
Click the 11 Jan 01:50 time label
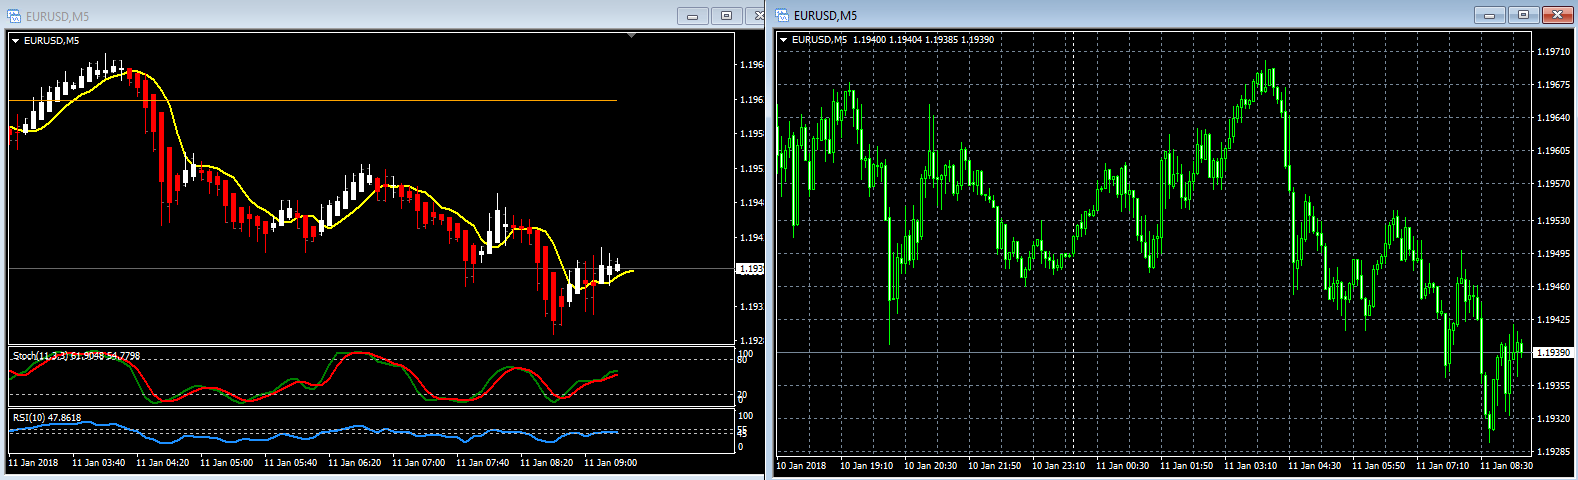[1186, 466]
